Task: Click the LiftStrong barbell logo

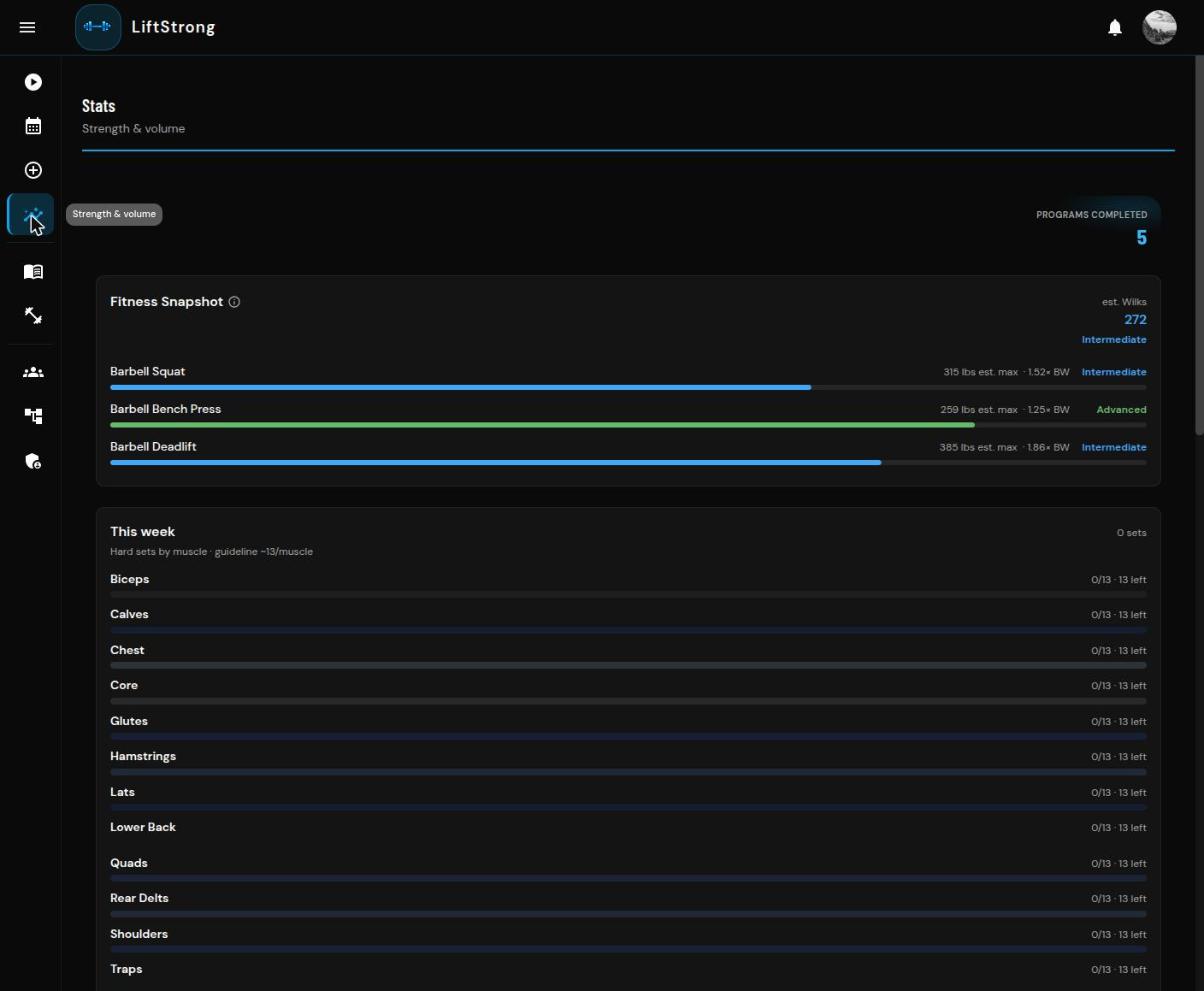Action: coord(98,27)
